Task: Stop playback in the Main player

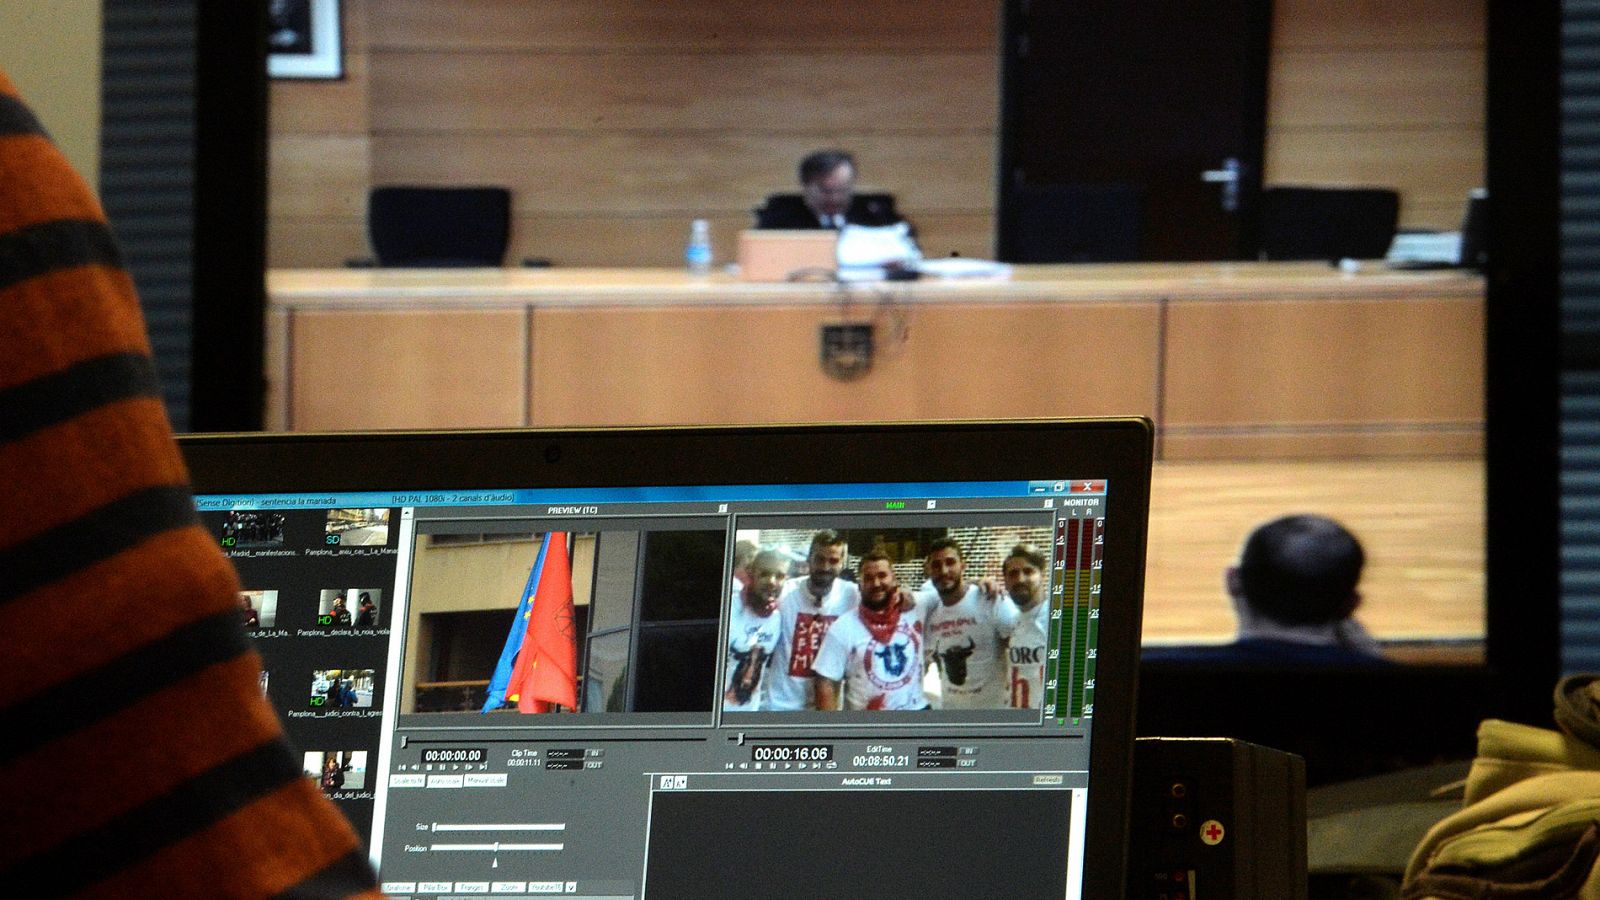Action: click(758, 766)
